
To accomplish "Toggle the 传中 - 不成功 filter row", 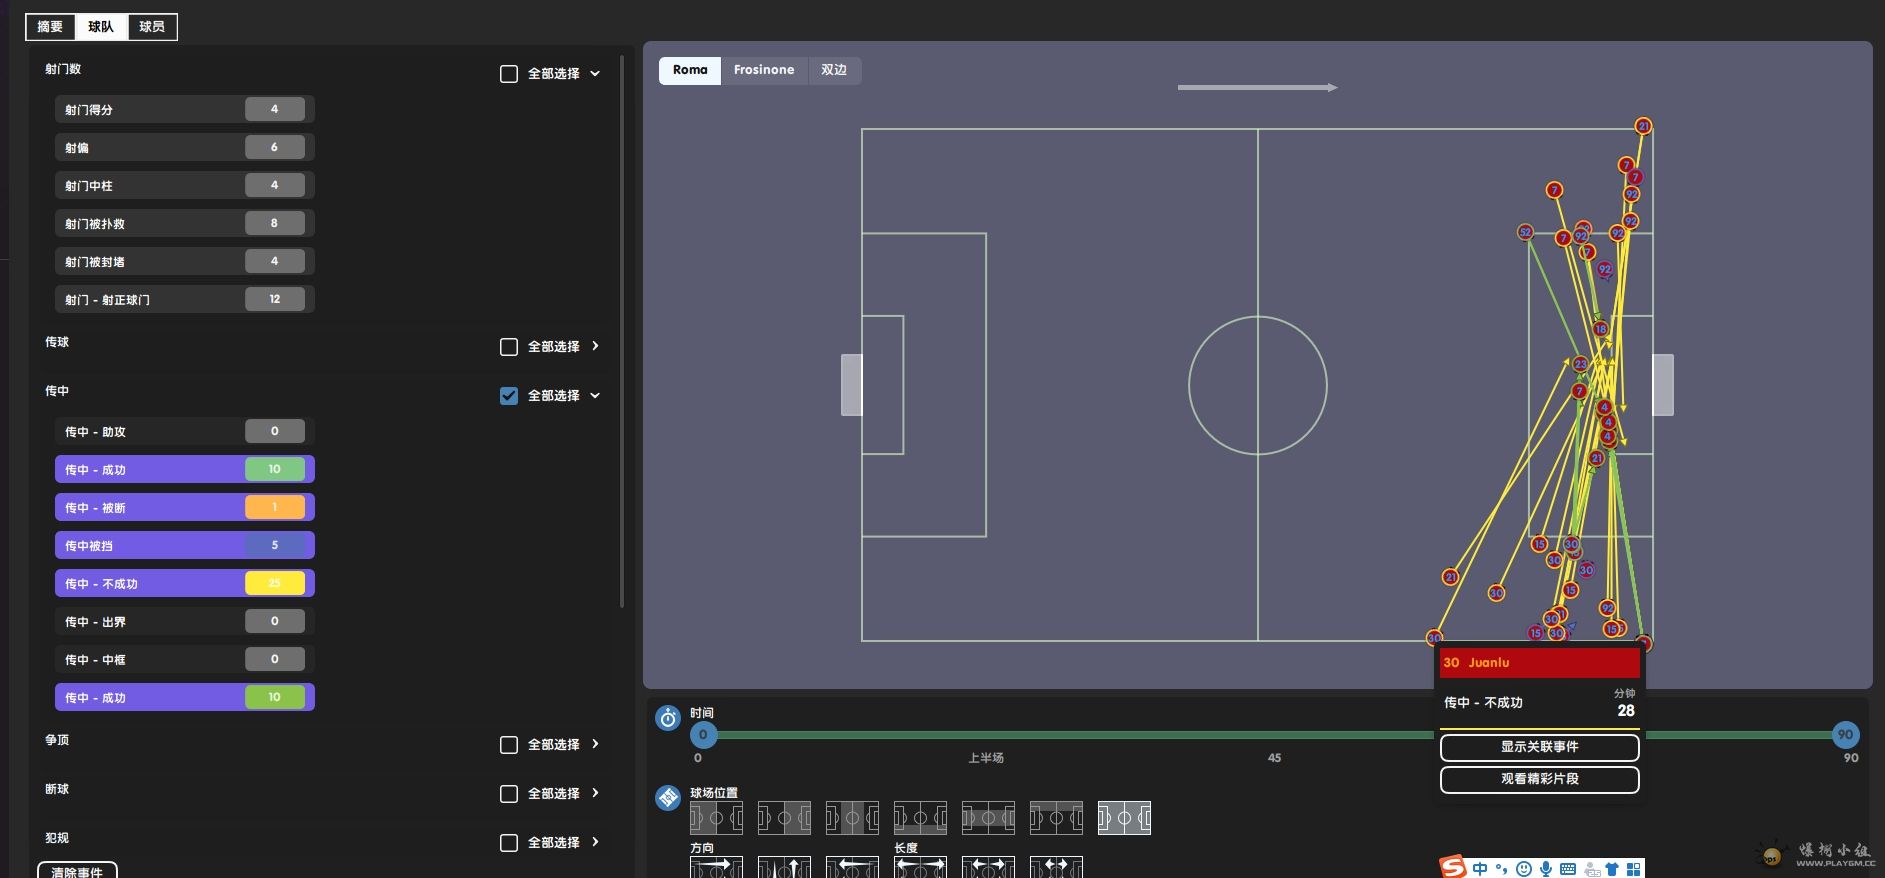I will coord(185,584).
